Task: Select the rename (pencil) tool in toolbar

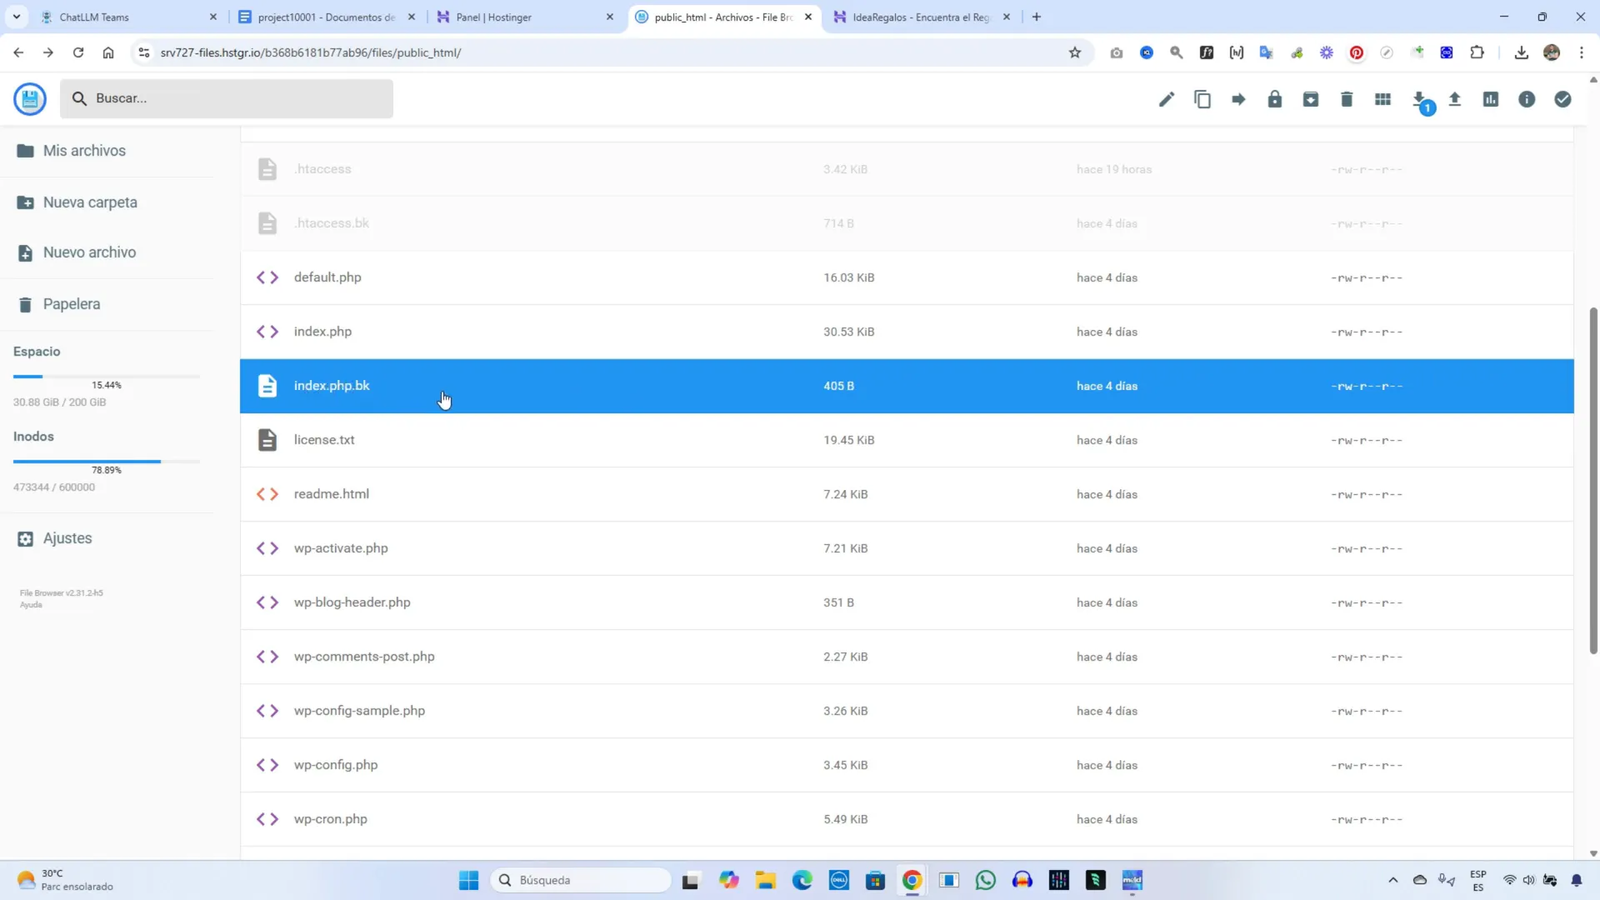Action: [1165, 98]
